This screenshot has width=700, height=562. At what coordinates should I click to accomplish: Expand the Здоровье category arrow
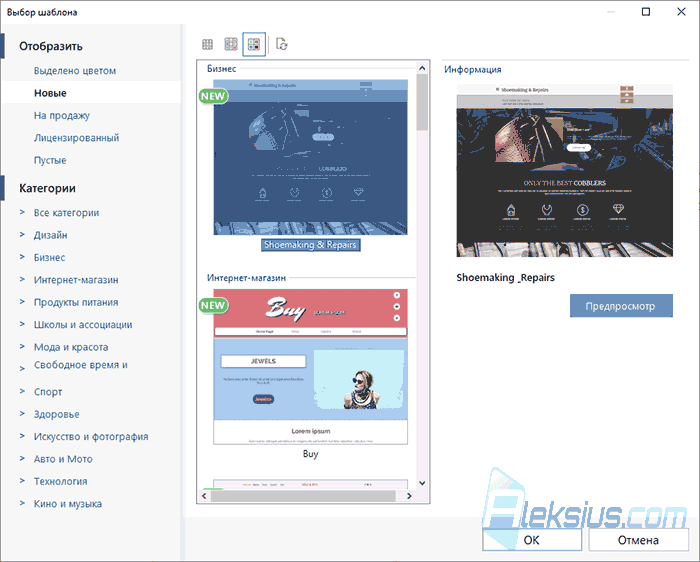click(22, 413)
